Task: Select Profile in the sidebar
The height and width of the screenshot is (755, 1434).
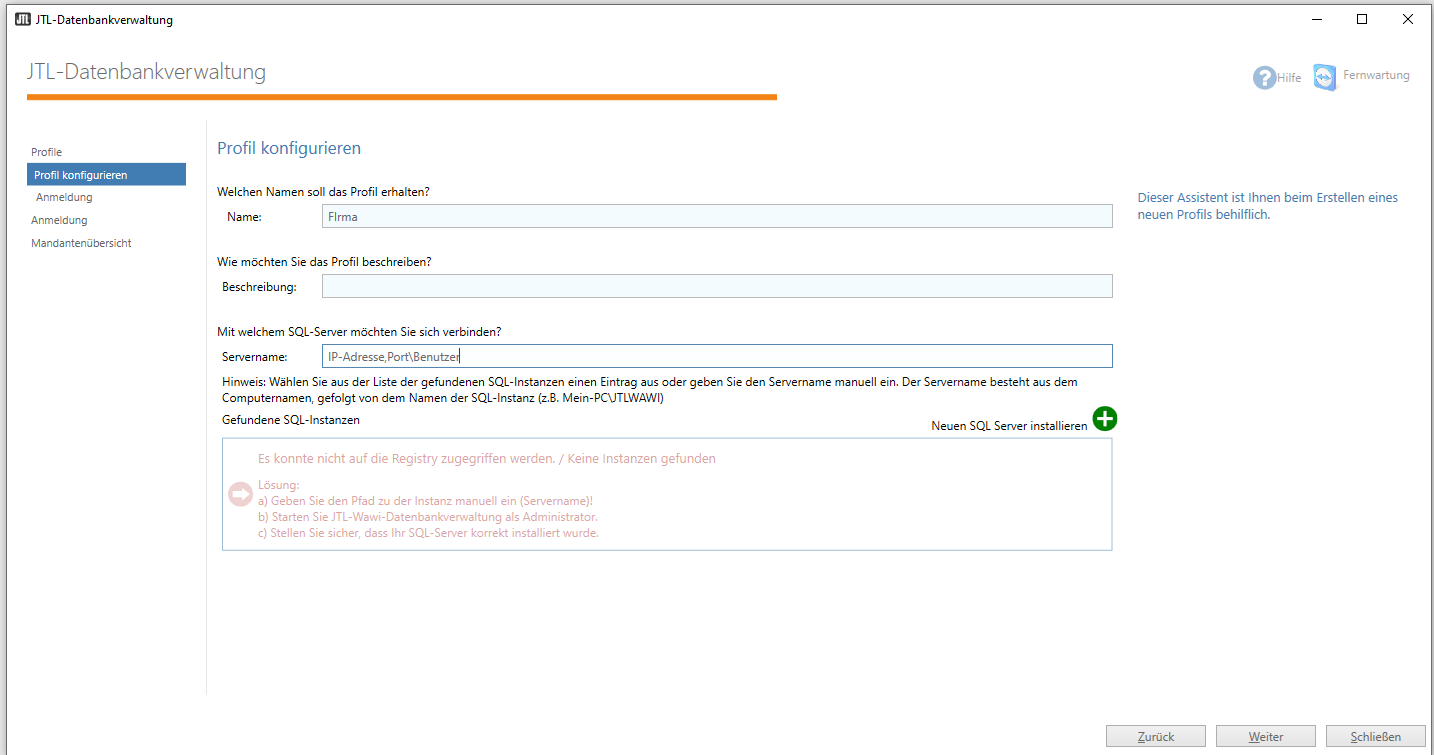Action: pos(47,152)
